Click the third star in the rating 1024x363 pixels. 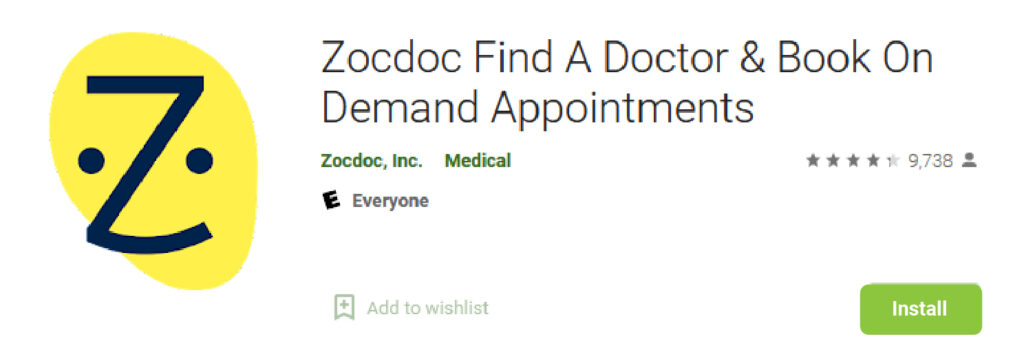point(853,160)
